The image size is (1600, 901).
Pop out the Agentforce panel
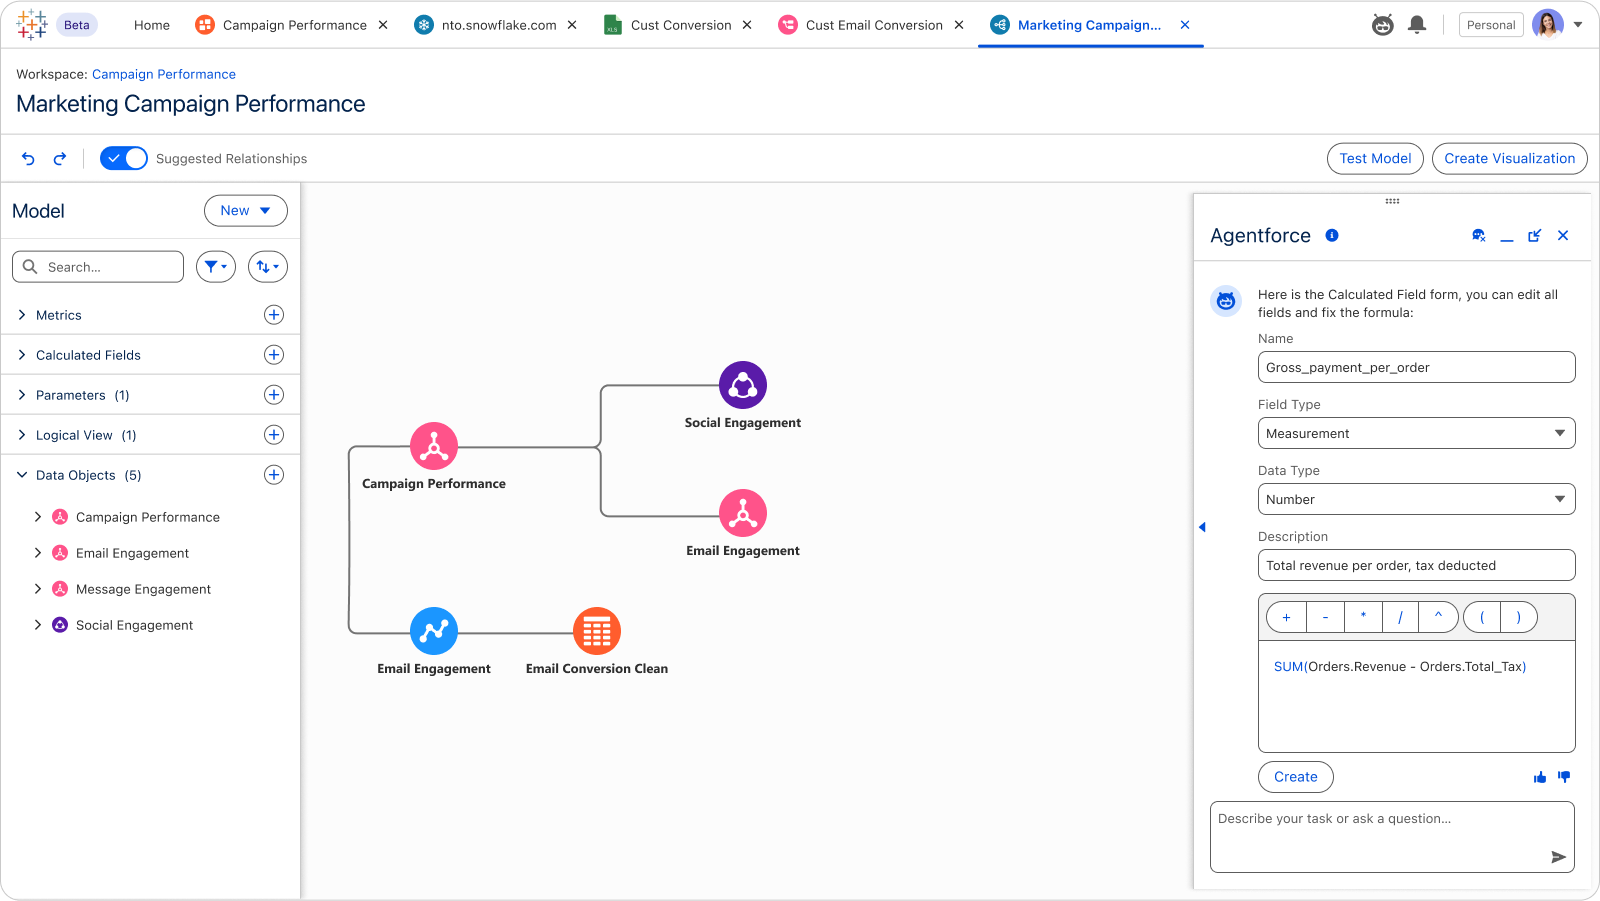click(1535, 236)
